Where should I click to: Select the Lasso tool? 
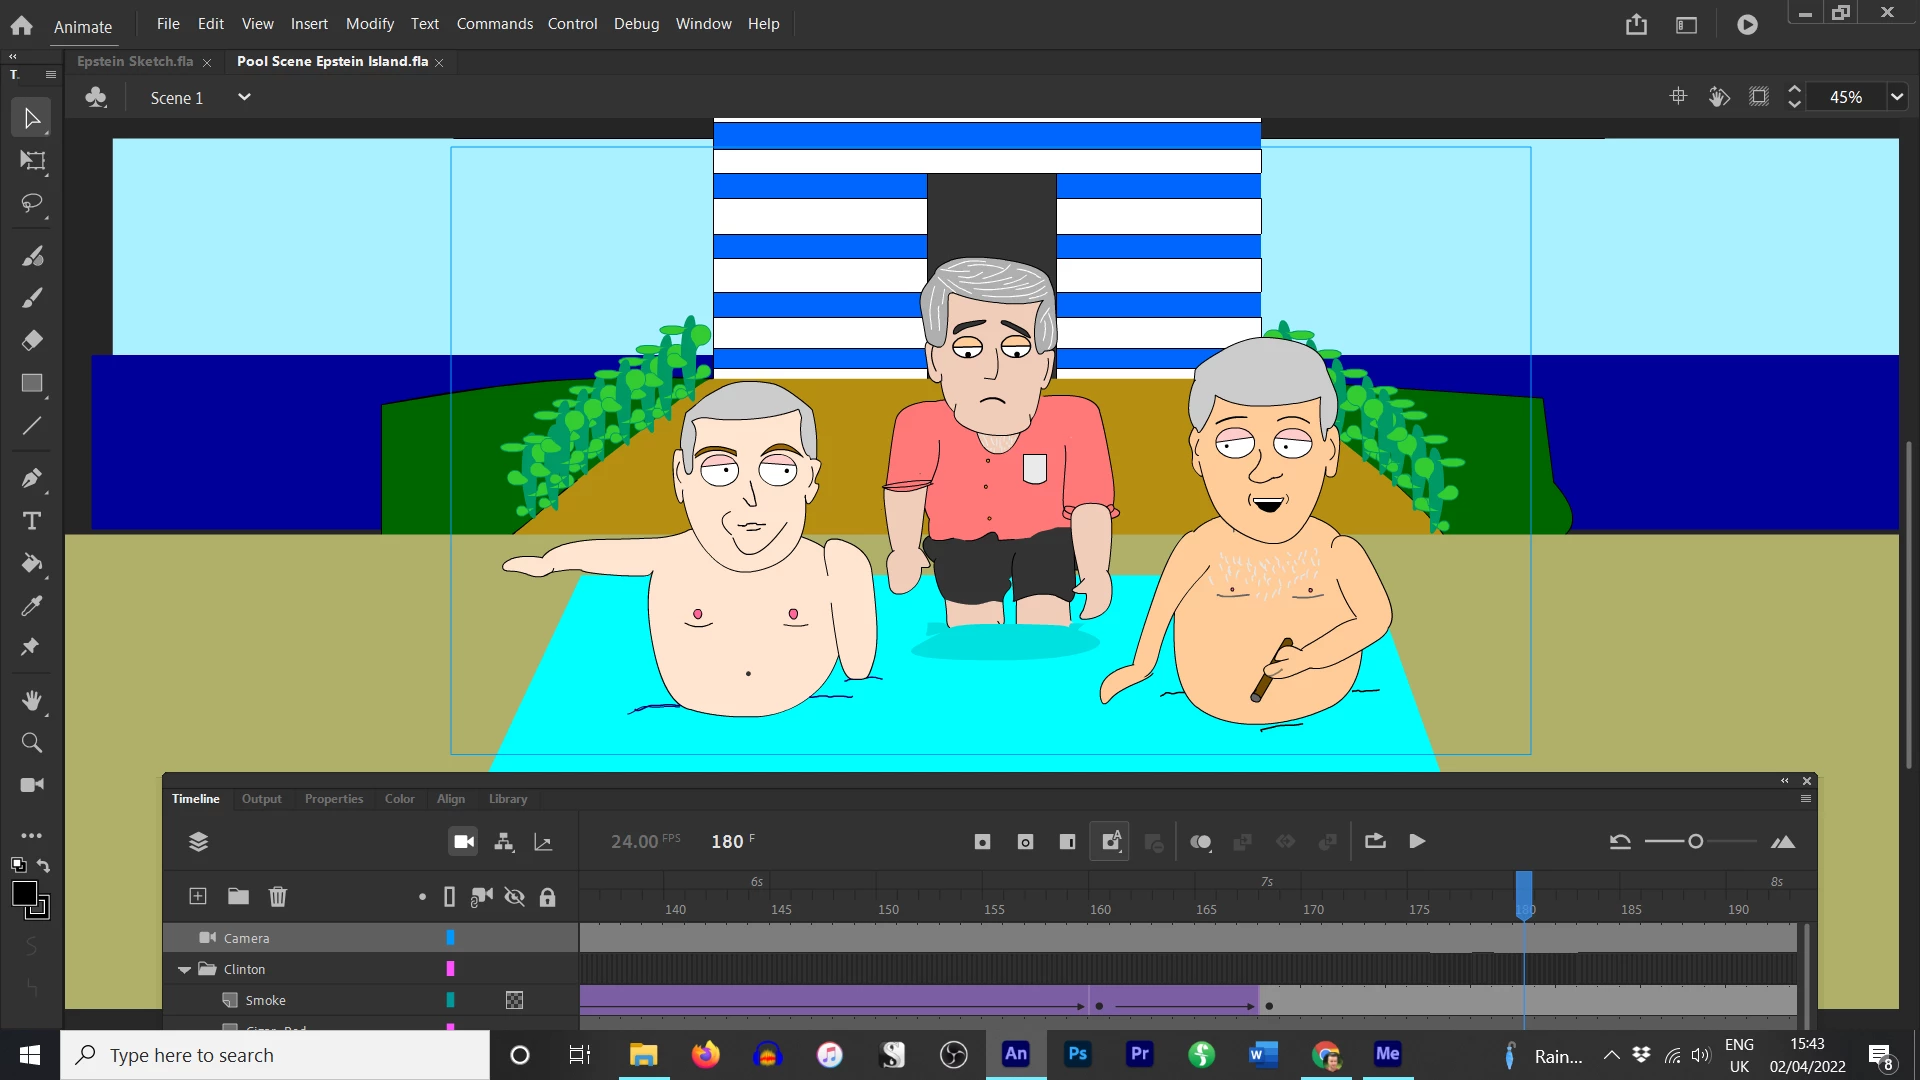tap(32, 204)
